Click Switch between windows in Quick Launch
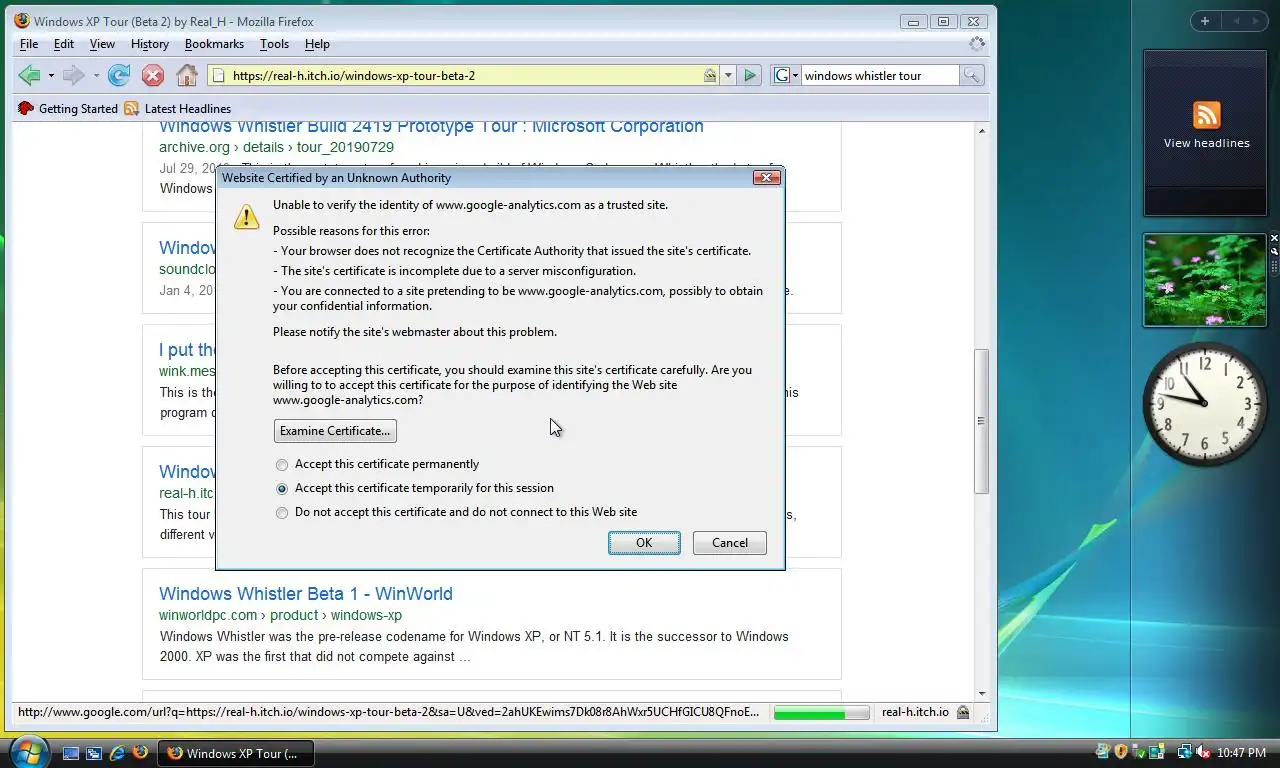This screenshot has width=1280, height=768. [94, 753]
